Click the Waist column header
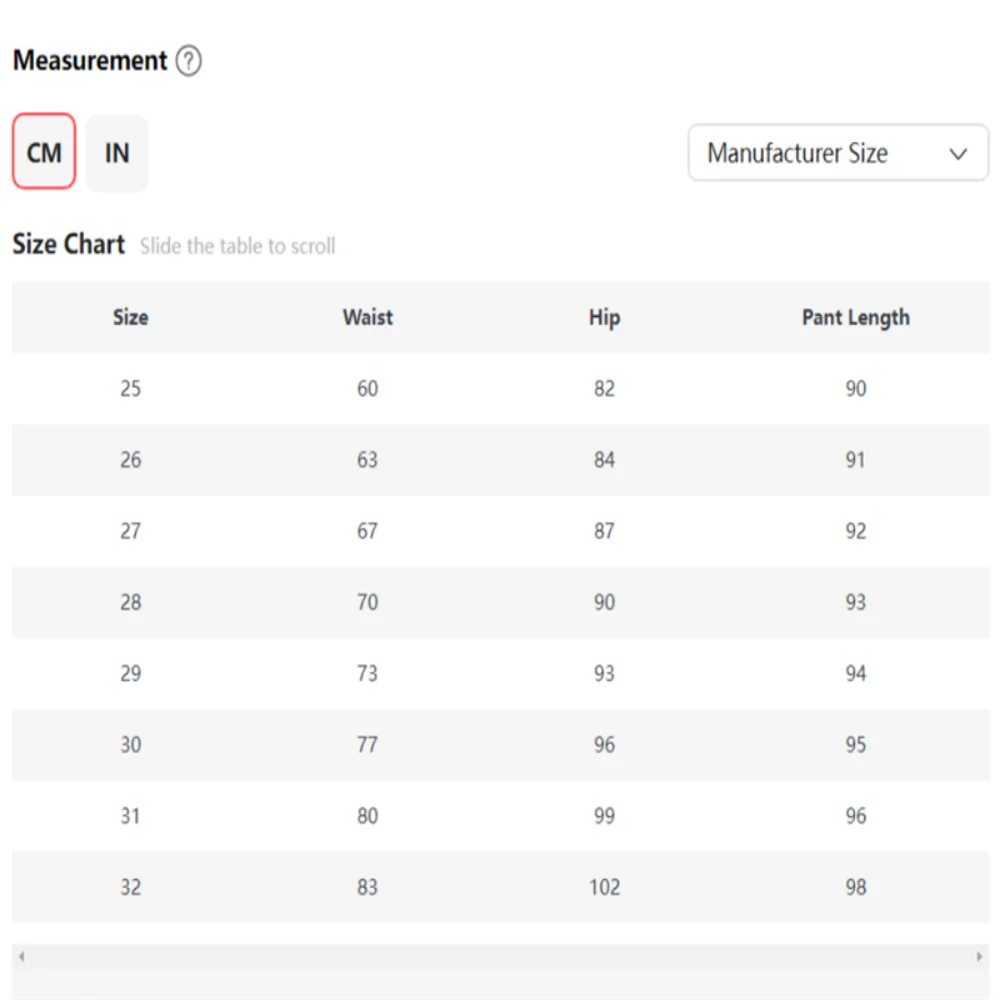 (x=368, y=318)
